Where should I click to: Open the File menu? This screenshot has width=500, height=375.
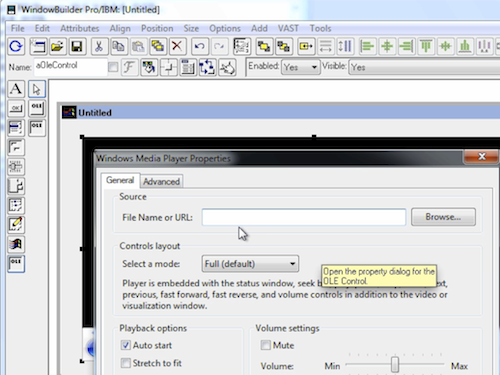17,28
